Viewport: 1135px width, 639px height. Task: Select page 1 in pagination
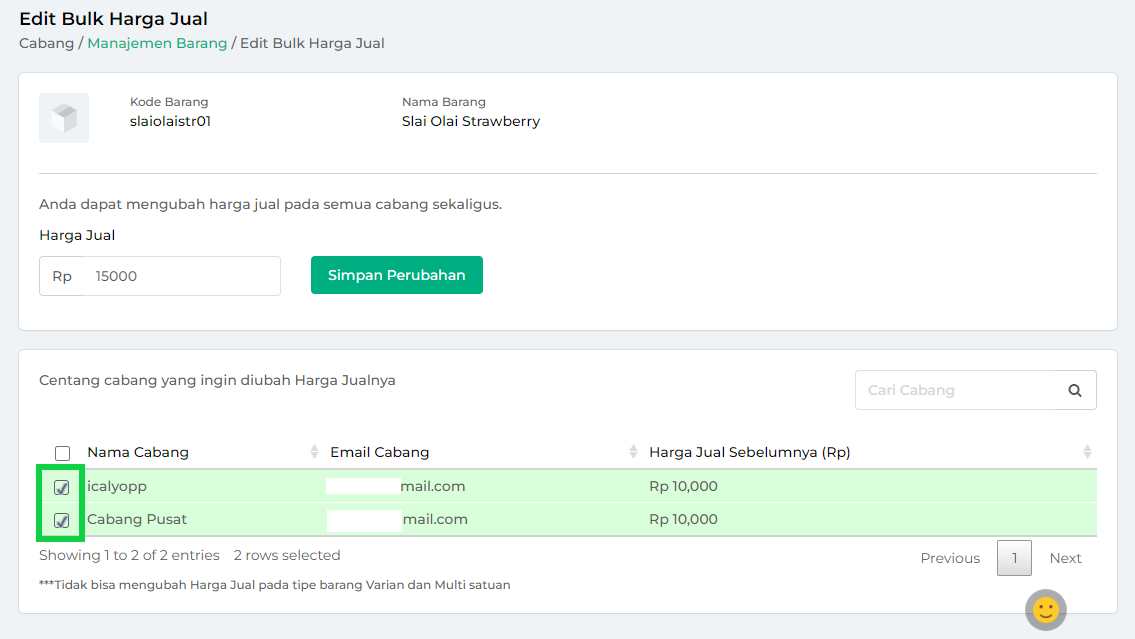(x=1014, y=558)
